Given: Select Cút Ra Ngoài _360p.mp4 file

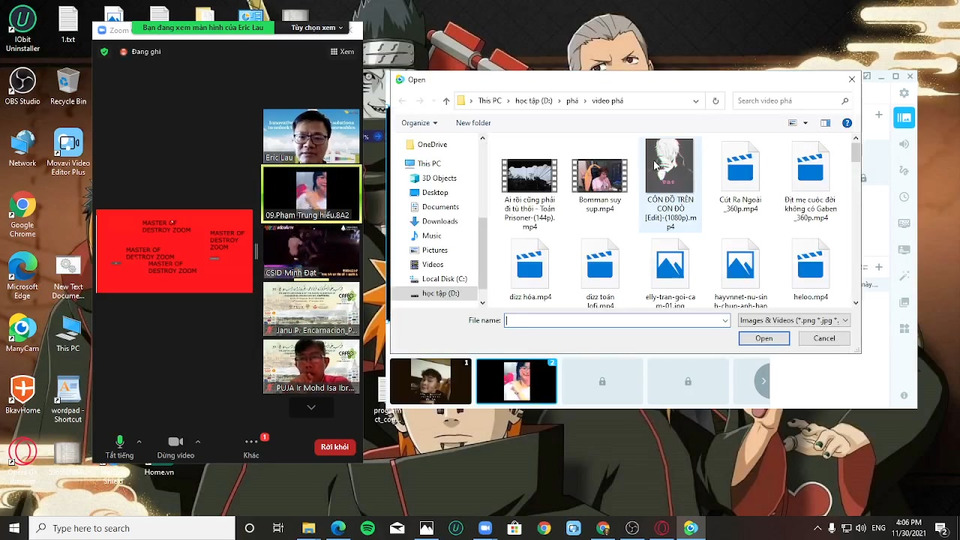Looking at the screenshot, I should click(740, 178).
